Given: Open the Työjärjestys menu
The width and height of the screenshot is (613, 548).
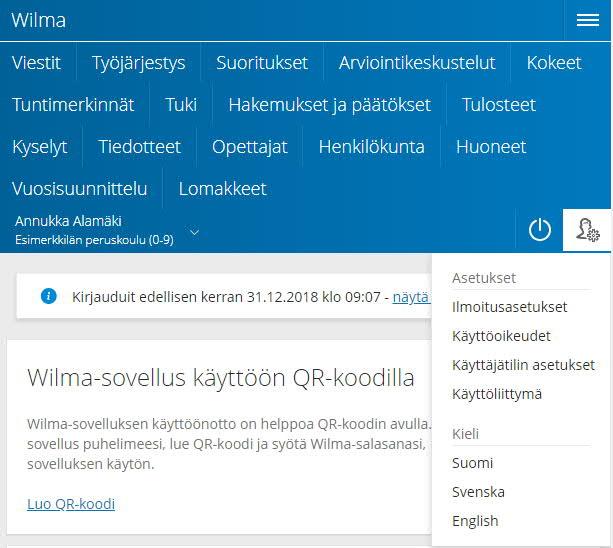Looking at the screenshot, I should point(138,63).
